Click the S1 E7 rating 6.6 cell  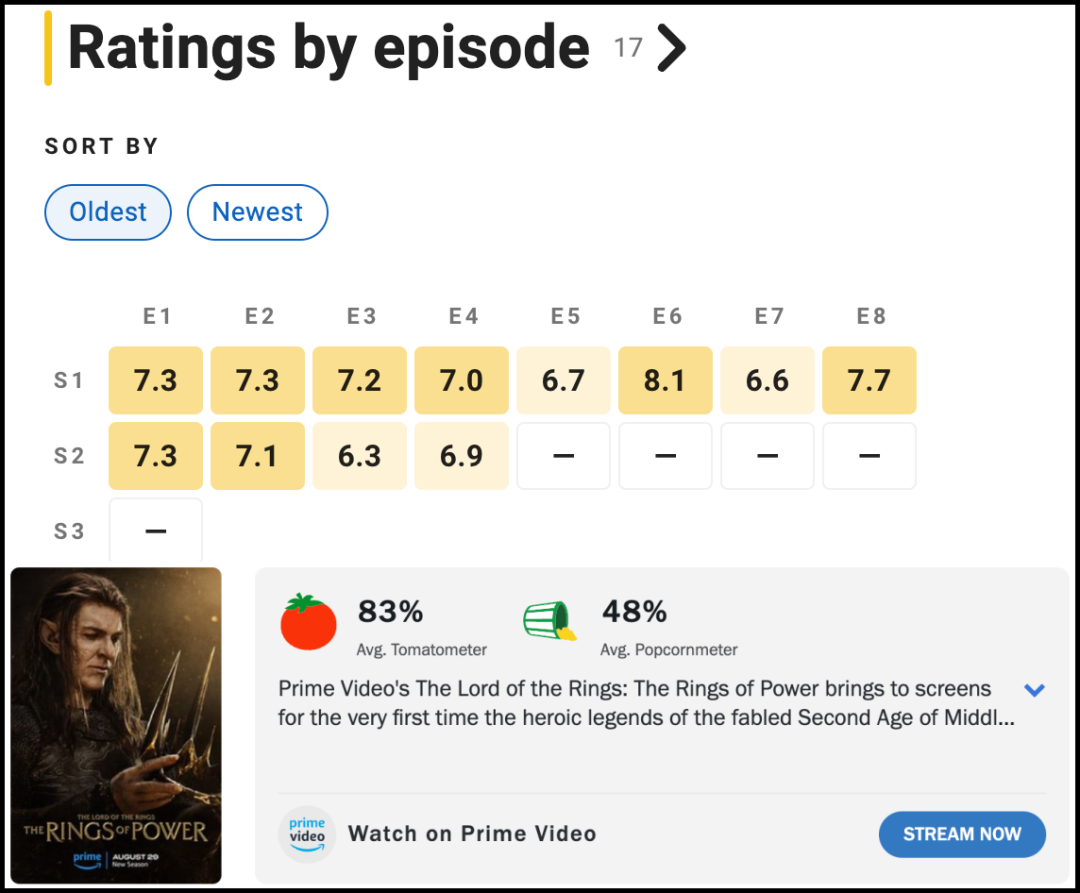(767, 381)
